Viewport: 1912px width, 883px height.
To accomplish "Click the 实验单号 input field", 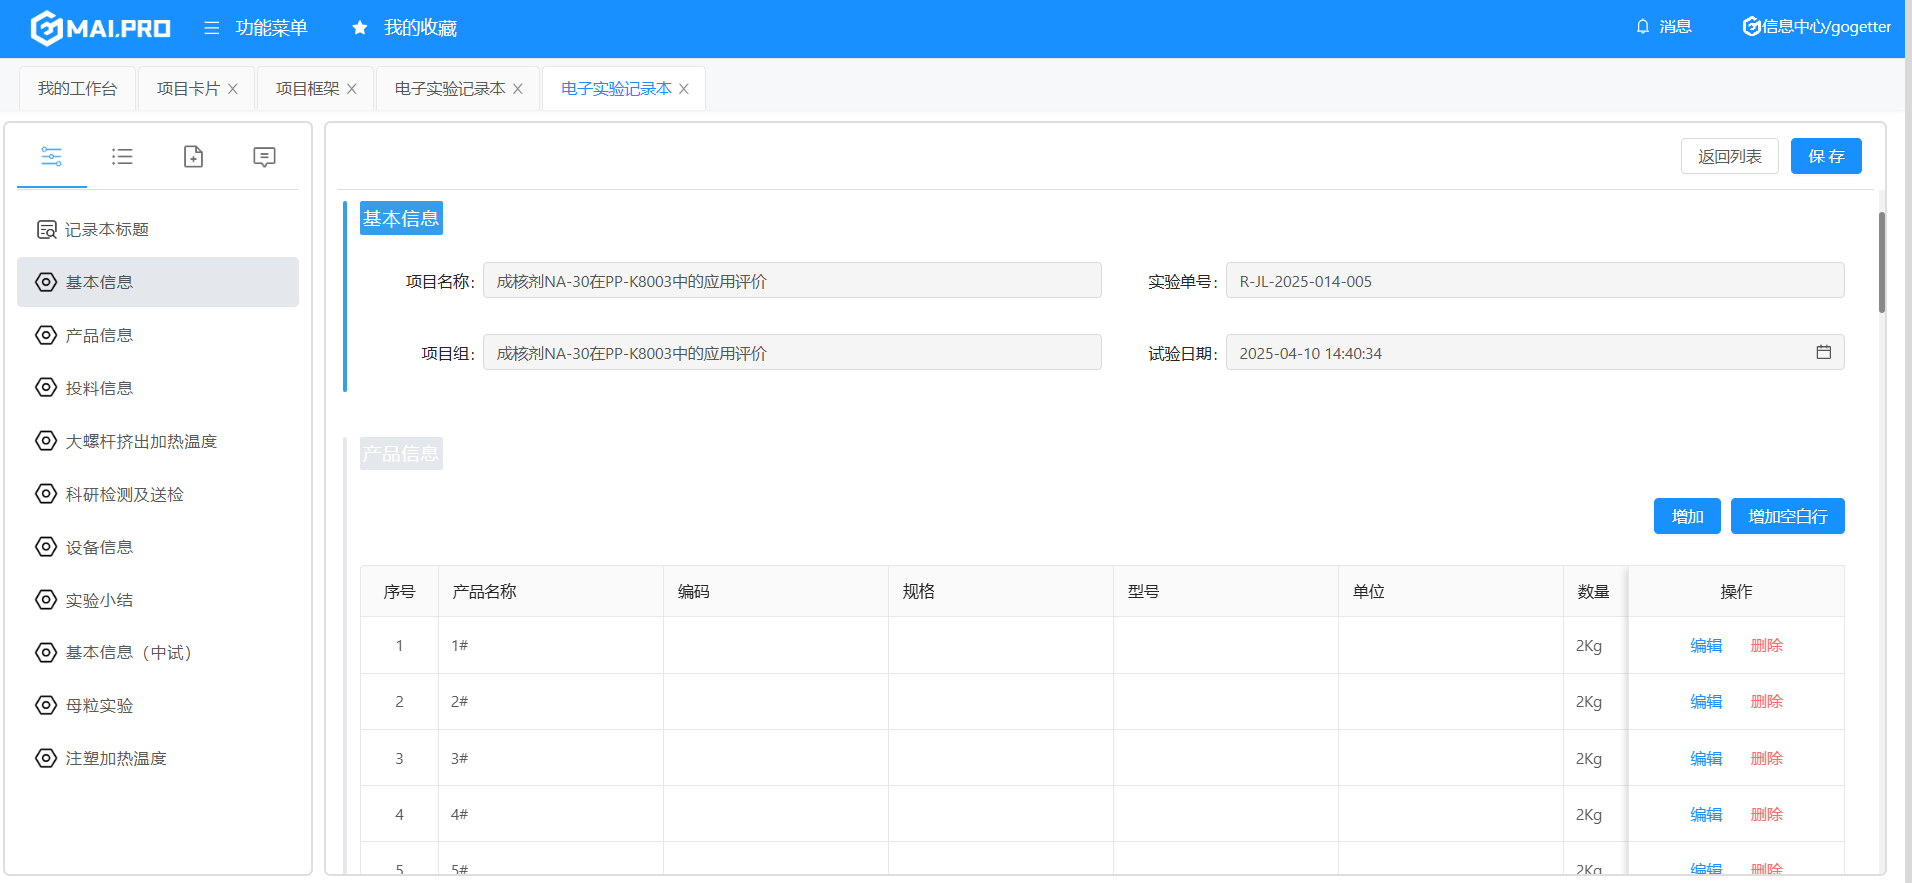I will 1534,281.
